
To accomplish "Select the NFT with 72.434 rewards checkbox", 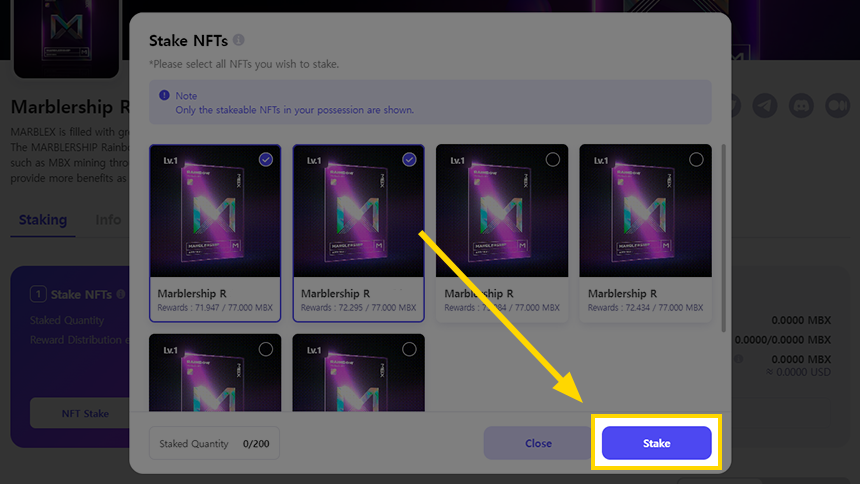I will [x=696, y=160].
